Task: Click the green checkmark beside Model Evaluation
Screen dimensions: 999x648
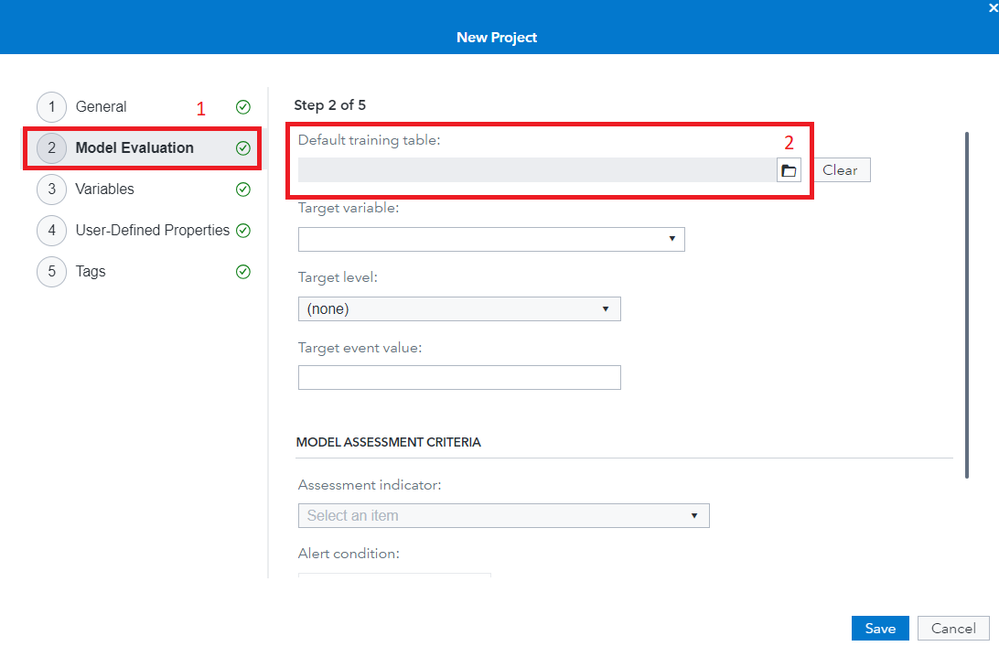Action: pos(243,148)
